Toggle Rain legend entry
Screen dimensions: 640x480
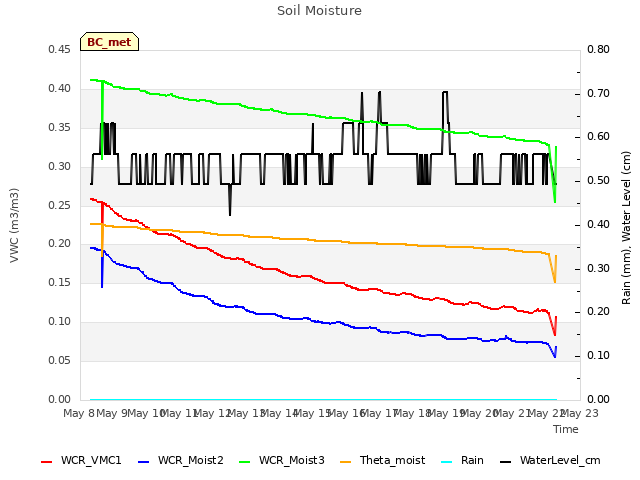pos(462,460)
